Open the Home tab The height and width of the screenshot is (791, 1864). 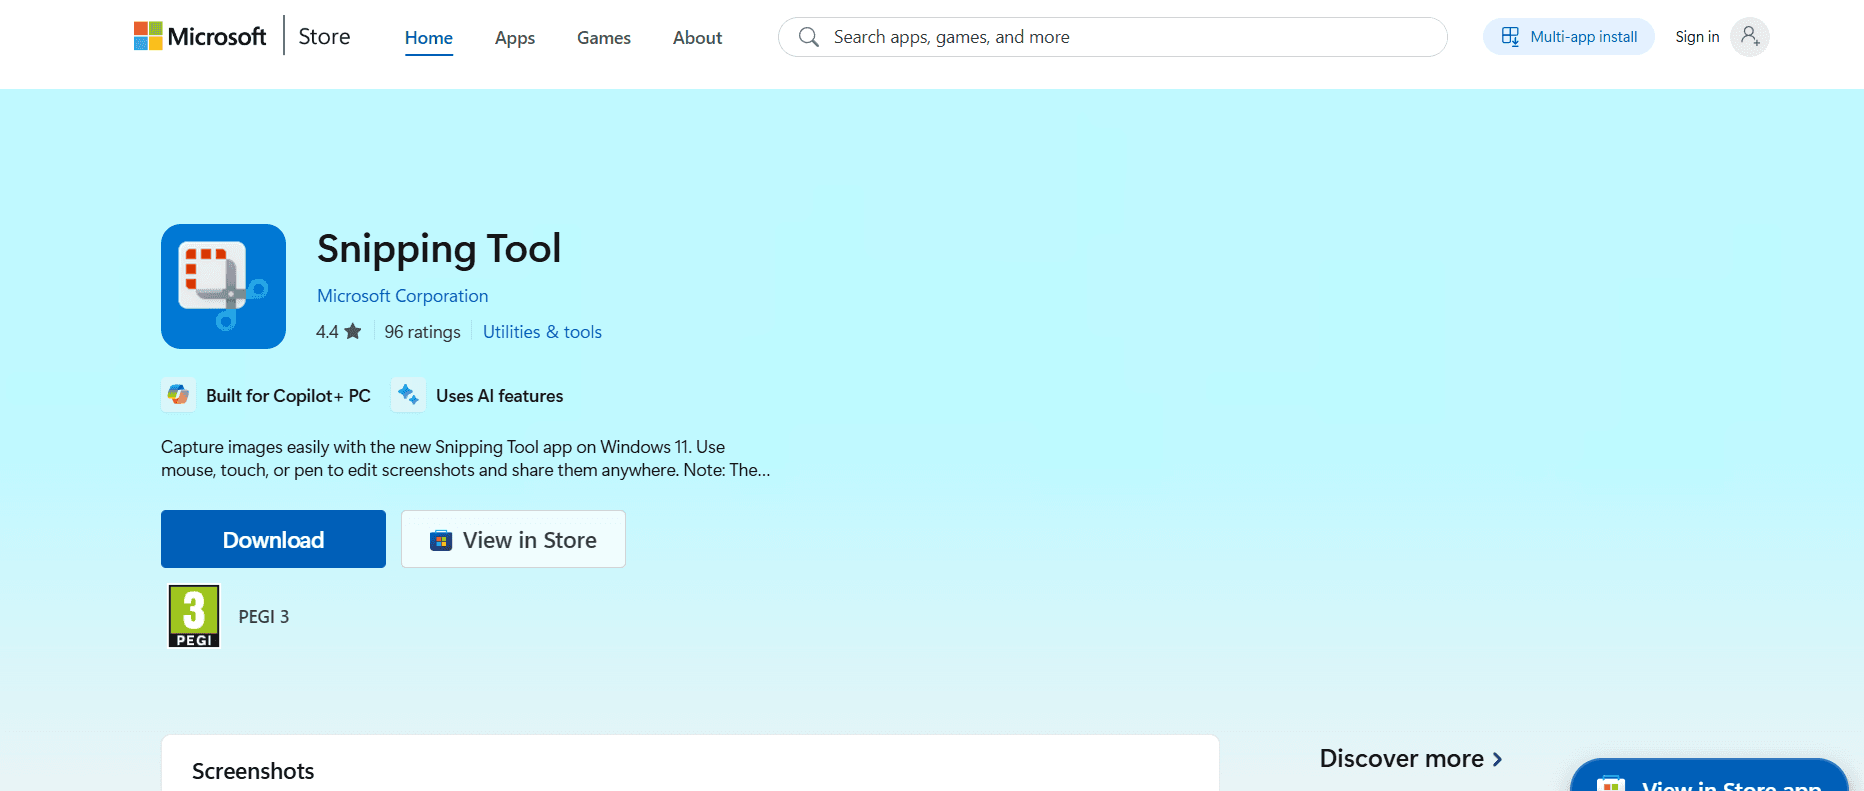point(428,38)
